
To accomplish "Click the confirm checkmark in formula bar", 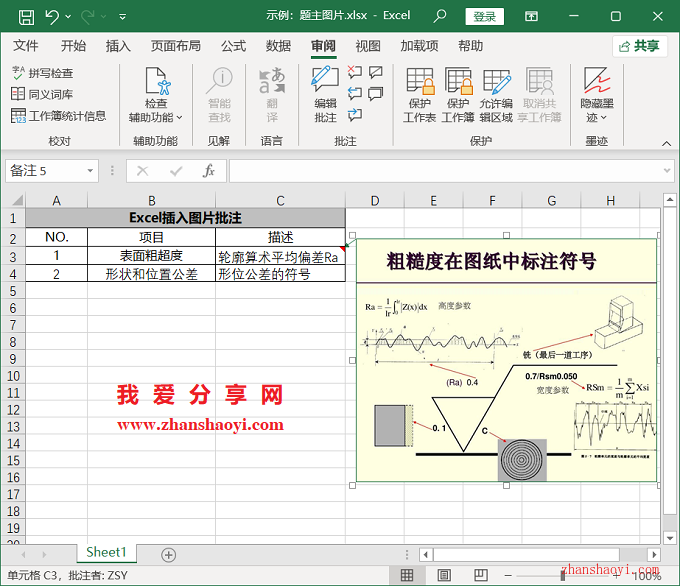I will point(176,171).
